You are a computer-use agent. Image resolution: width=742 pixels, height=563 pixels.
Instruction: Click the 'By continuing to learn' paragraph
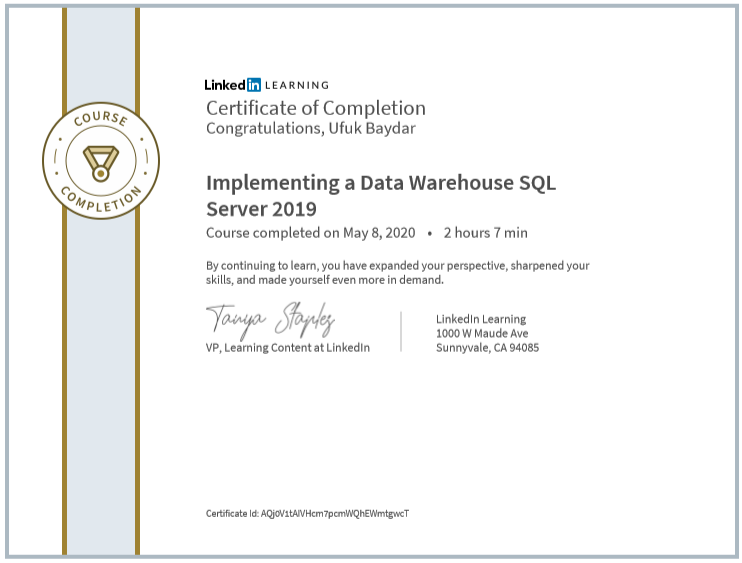[x=398, y=273]
